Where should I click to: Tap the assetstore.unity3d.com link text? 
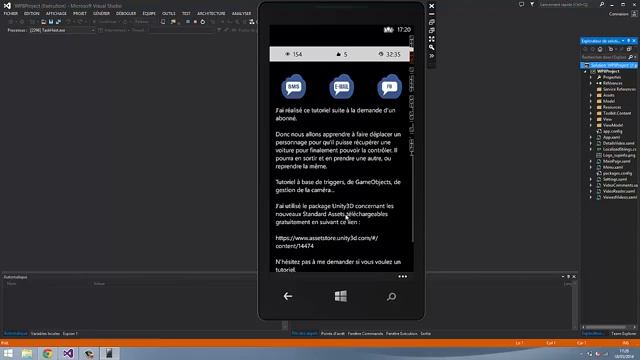[327, 242]
